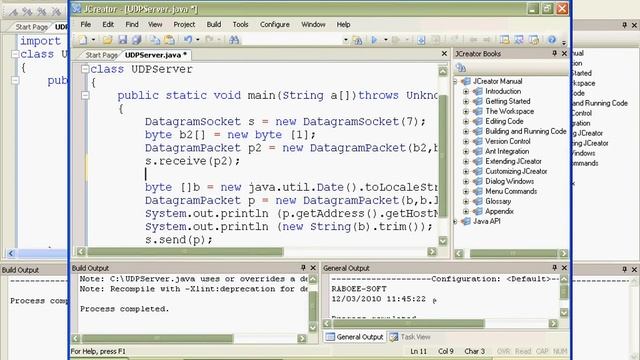This screenshot has height=360, width=640.
Task: Click the Paste clipboard icon
Action: point(169,40)
